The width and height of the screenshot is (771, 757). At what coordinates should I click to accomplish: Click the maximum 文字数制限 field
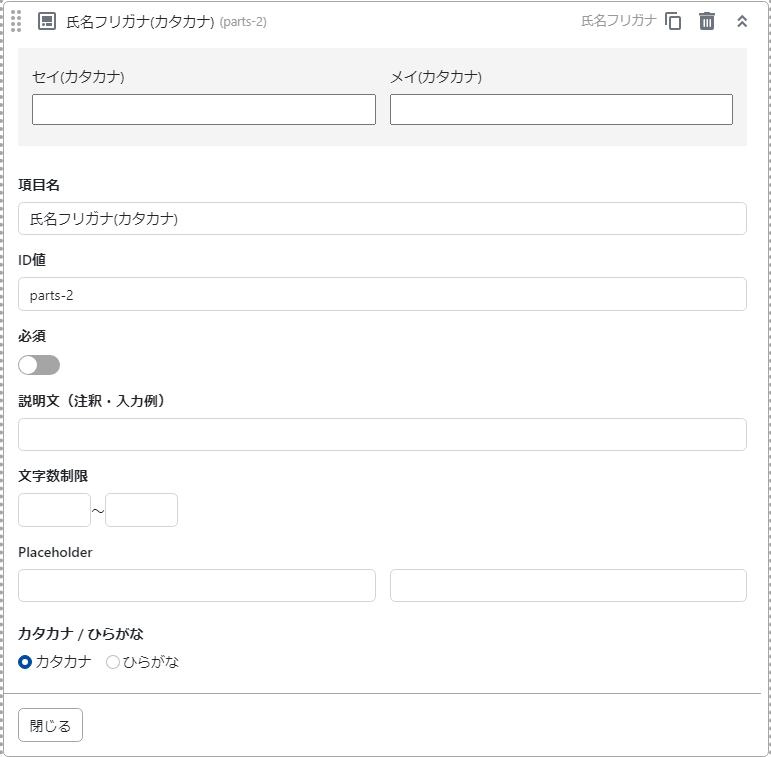(x=141, y=510)
